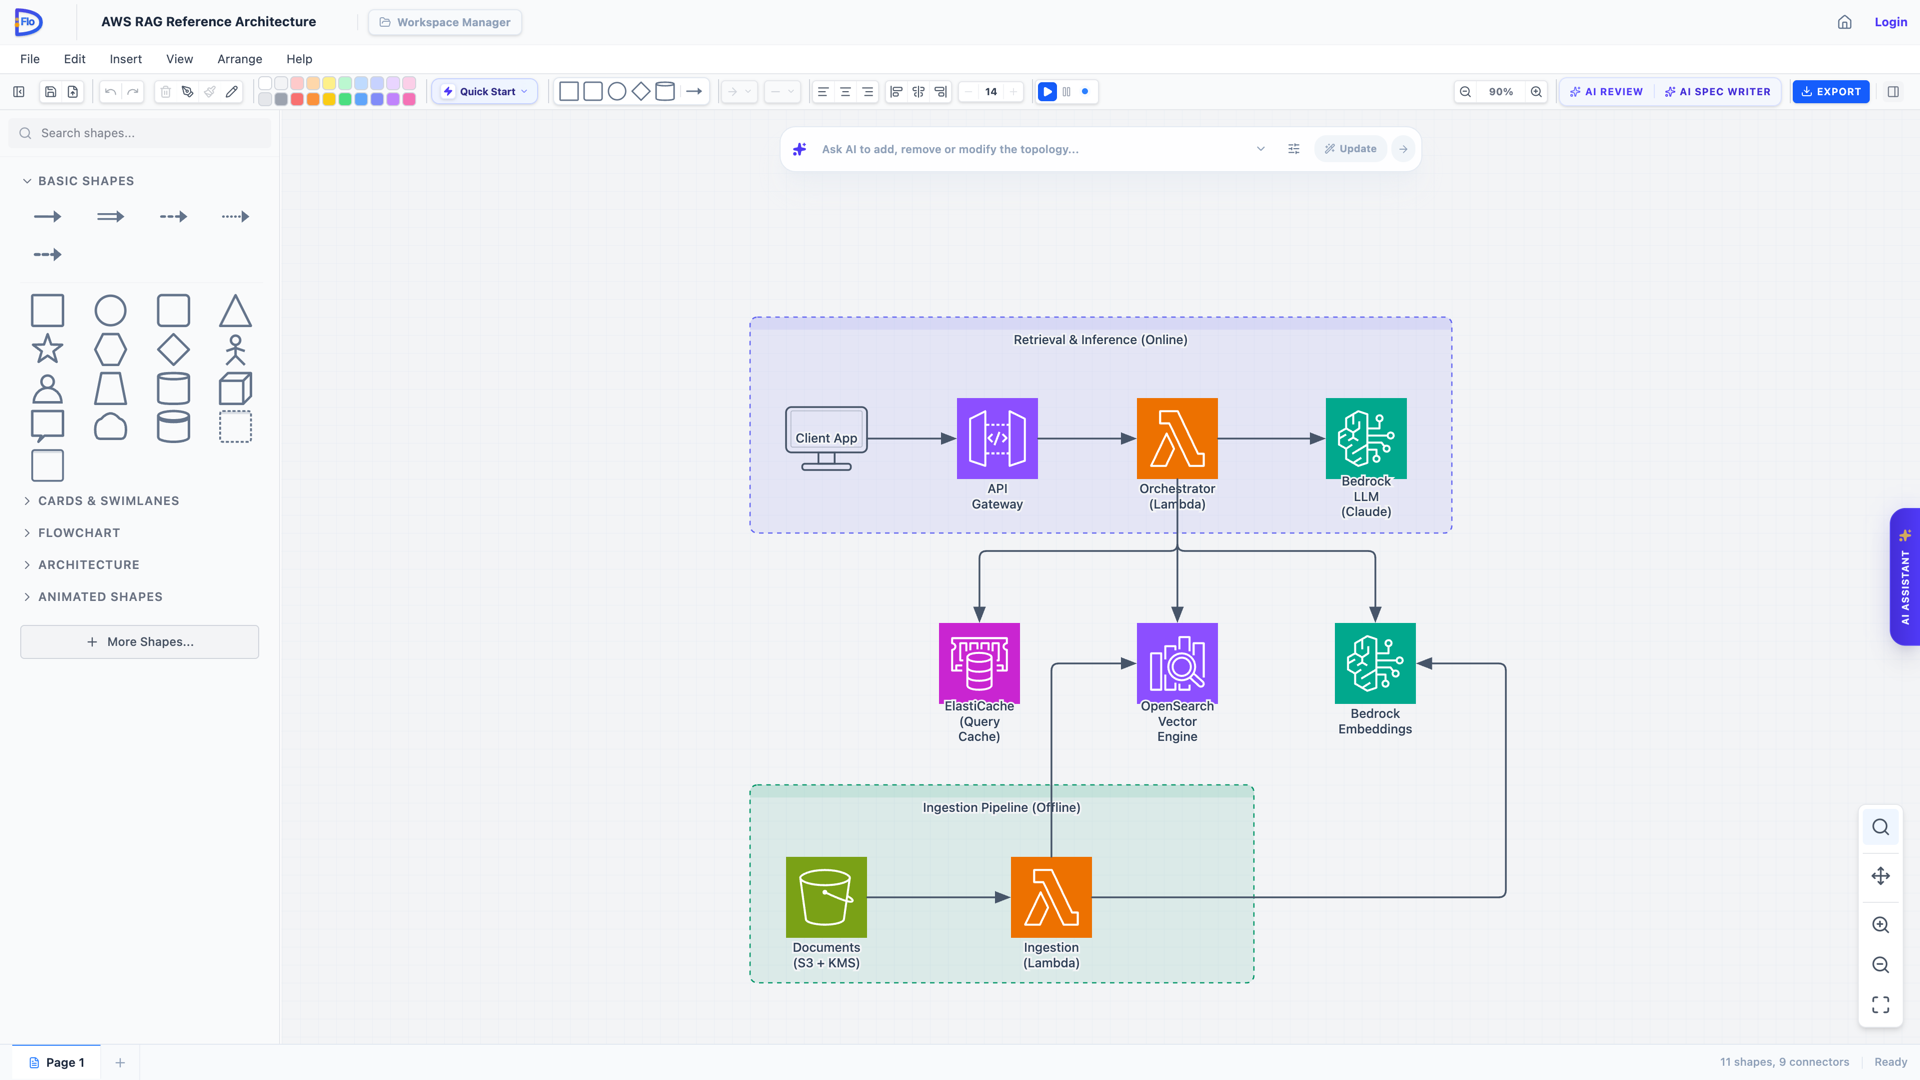Open the Edit menu

(75, 59)
